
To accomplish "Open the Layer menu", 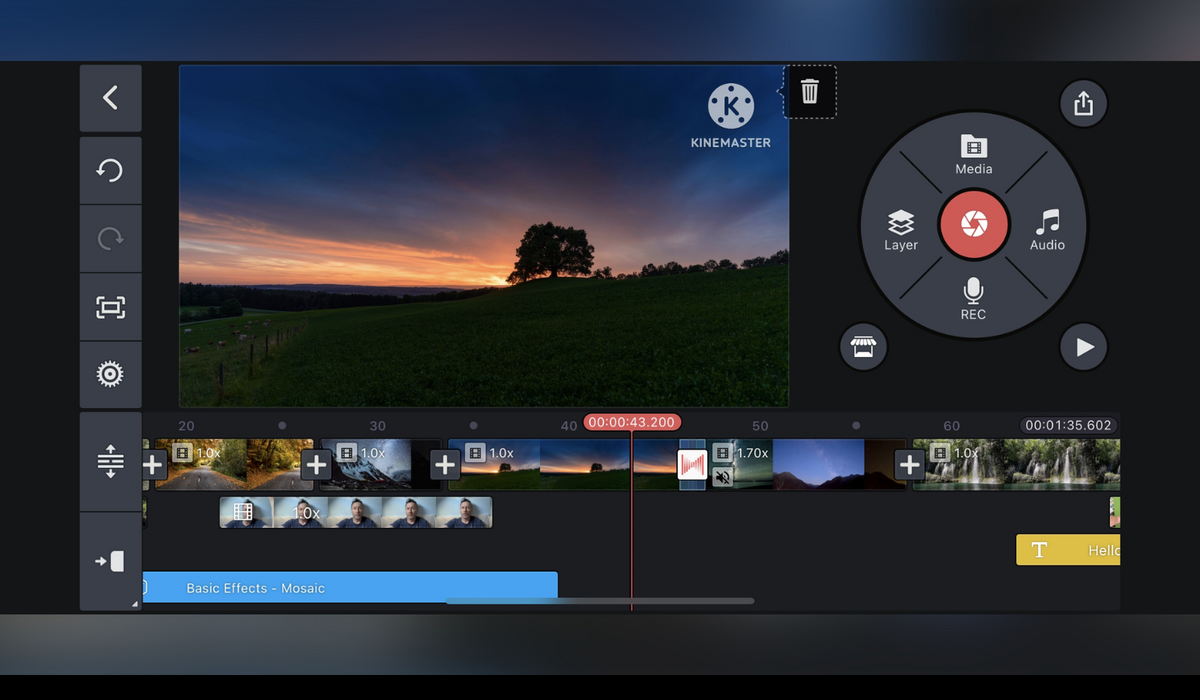I will click(901, 230).
